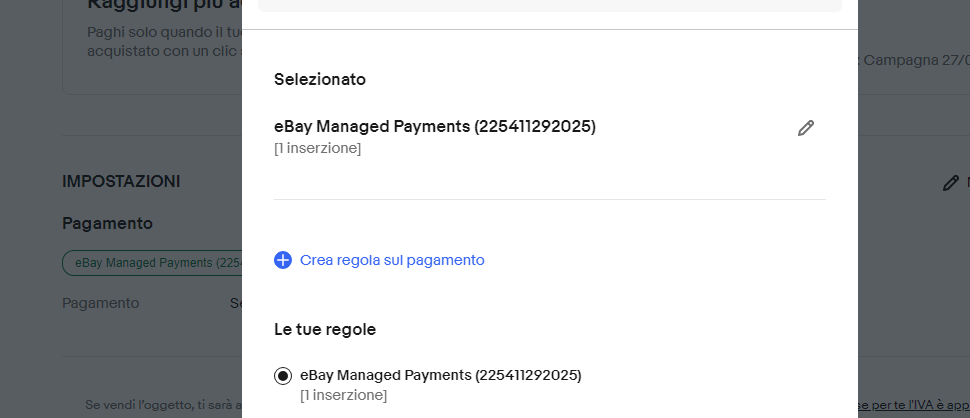Image resolution: width=970 pixels, height=418 pixels.
Task: Click the bold Pagamento section title
Action: (107, 223)
